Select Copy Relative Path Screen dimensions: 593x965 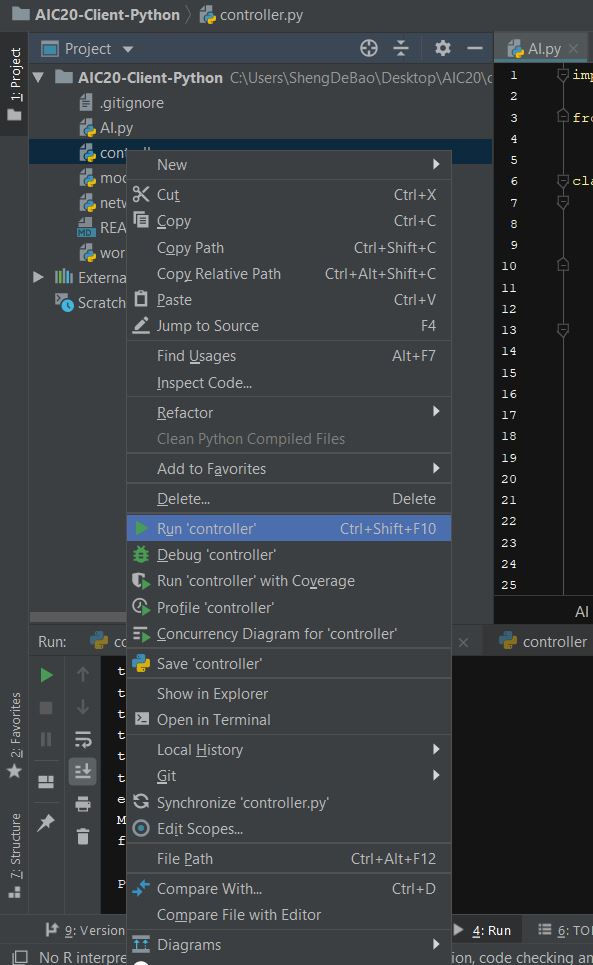tap(289, 273)
